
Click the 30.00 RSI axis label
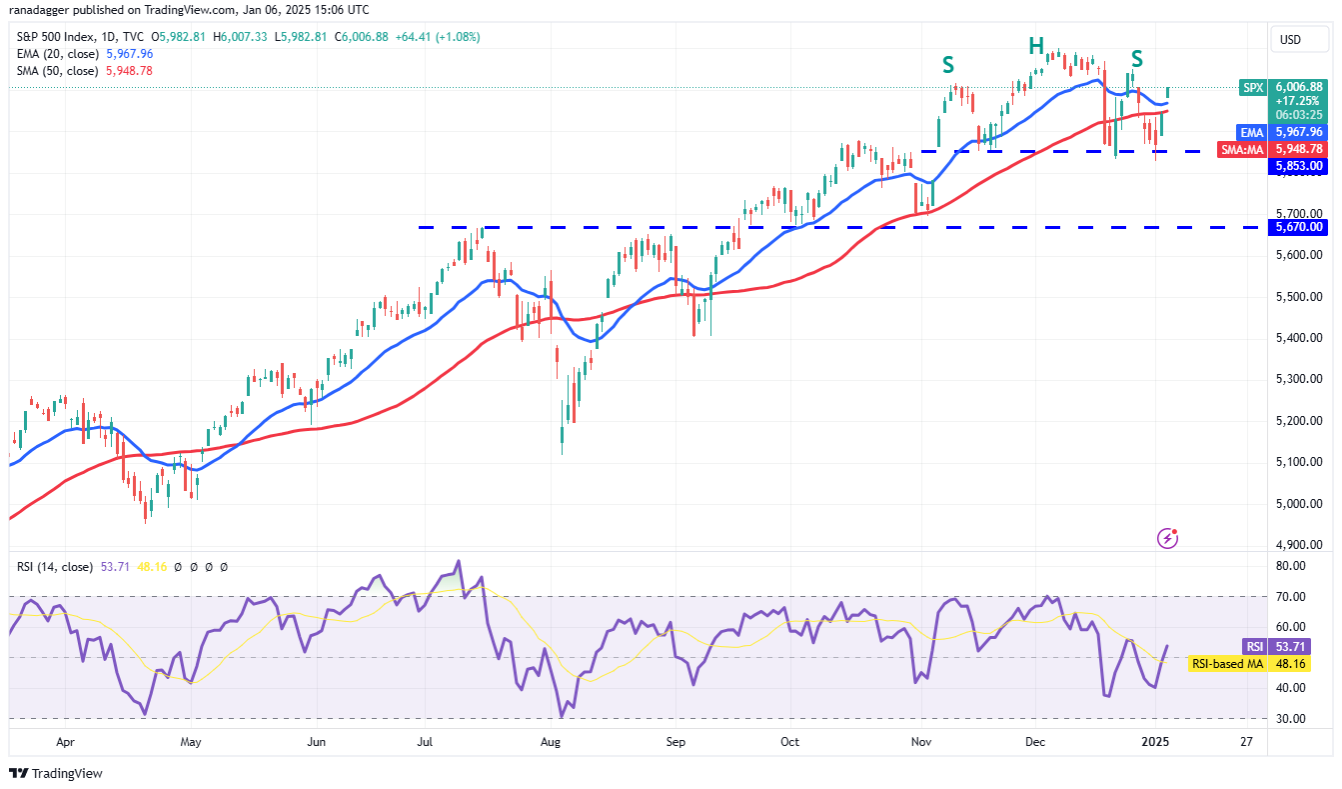coord(1290,719)
